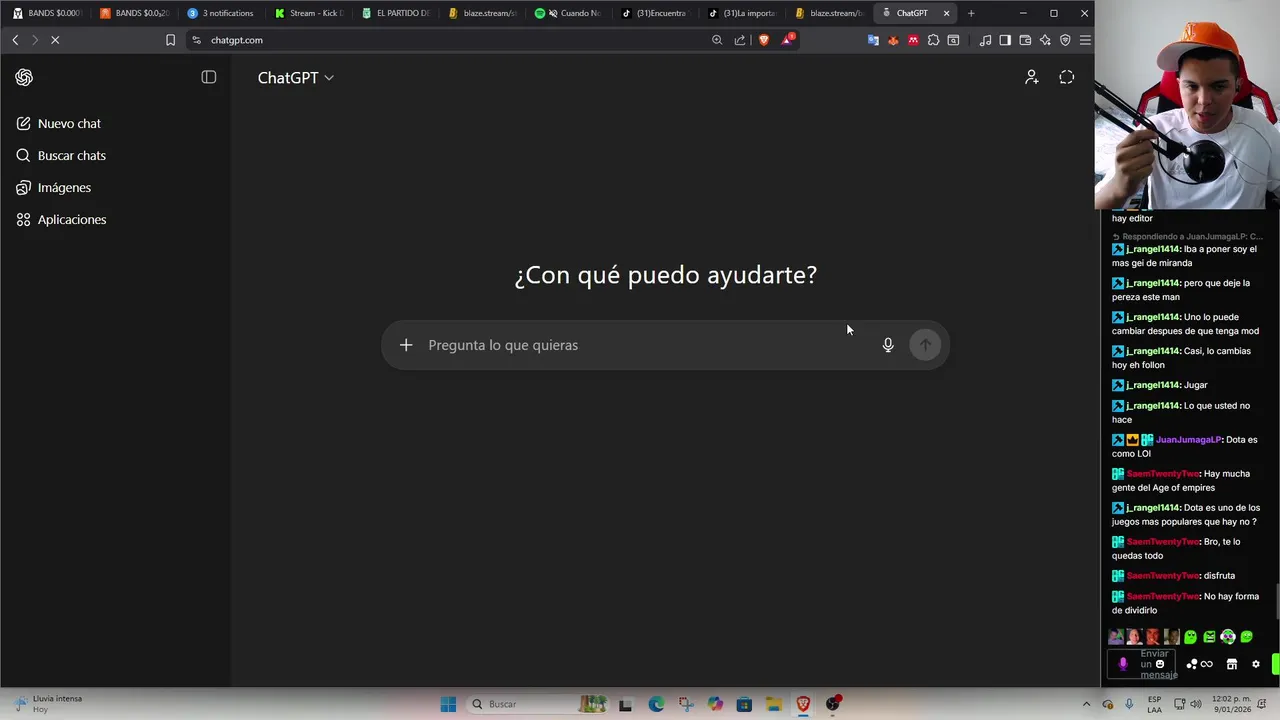Click the chat store icon
Screen dimensions: 1280x720
coord(1232,664)
